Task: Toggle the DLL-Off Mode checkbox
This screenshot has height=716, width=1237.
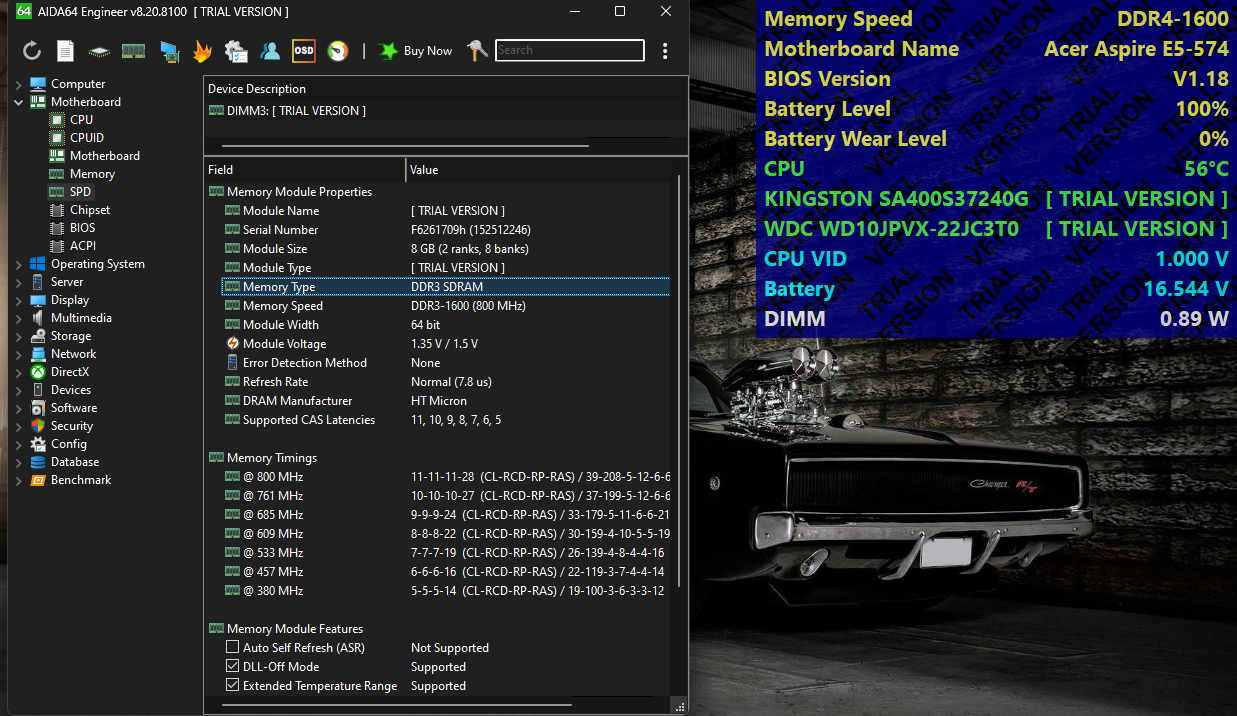Action: 233,667
